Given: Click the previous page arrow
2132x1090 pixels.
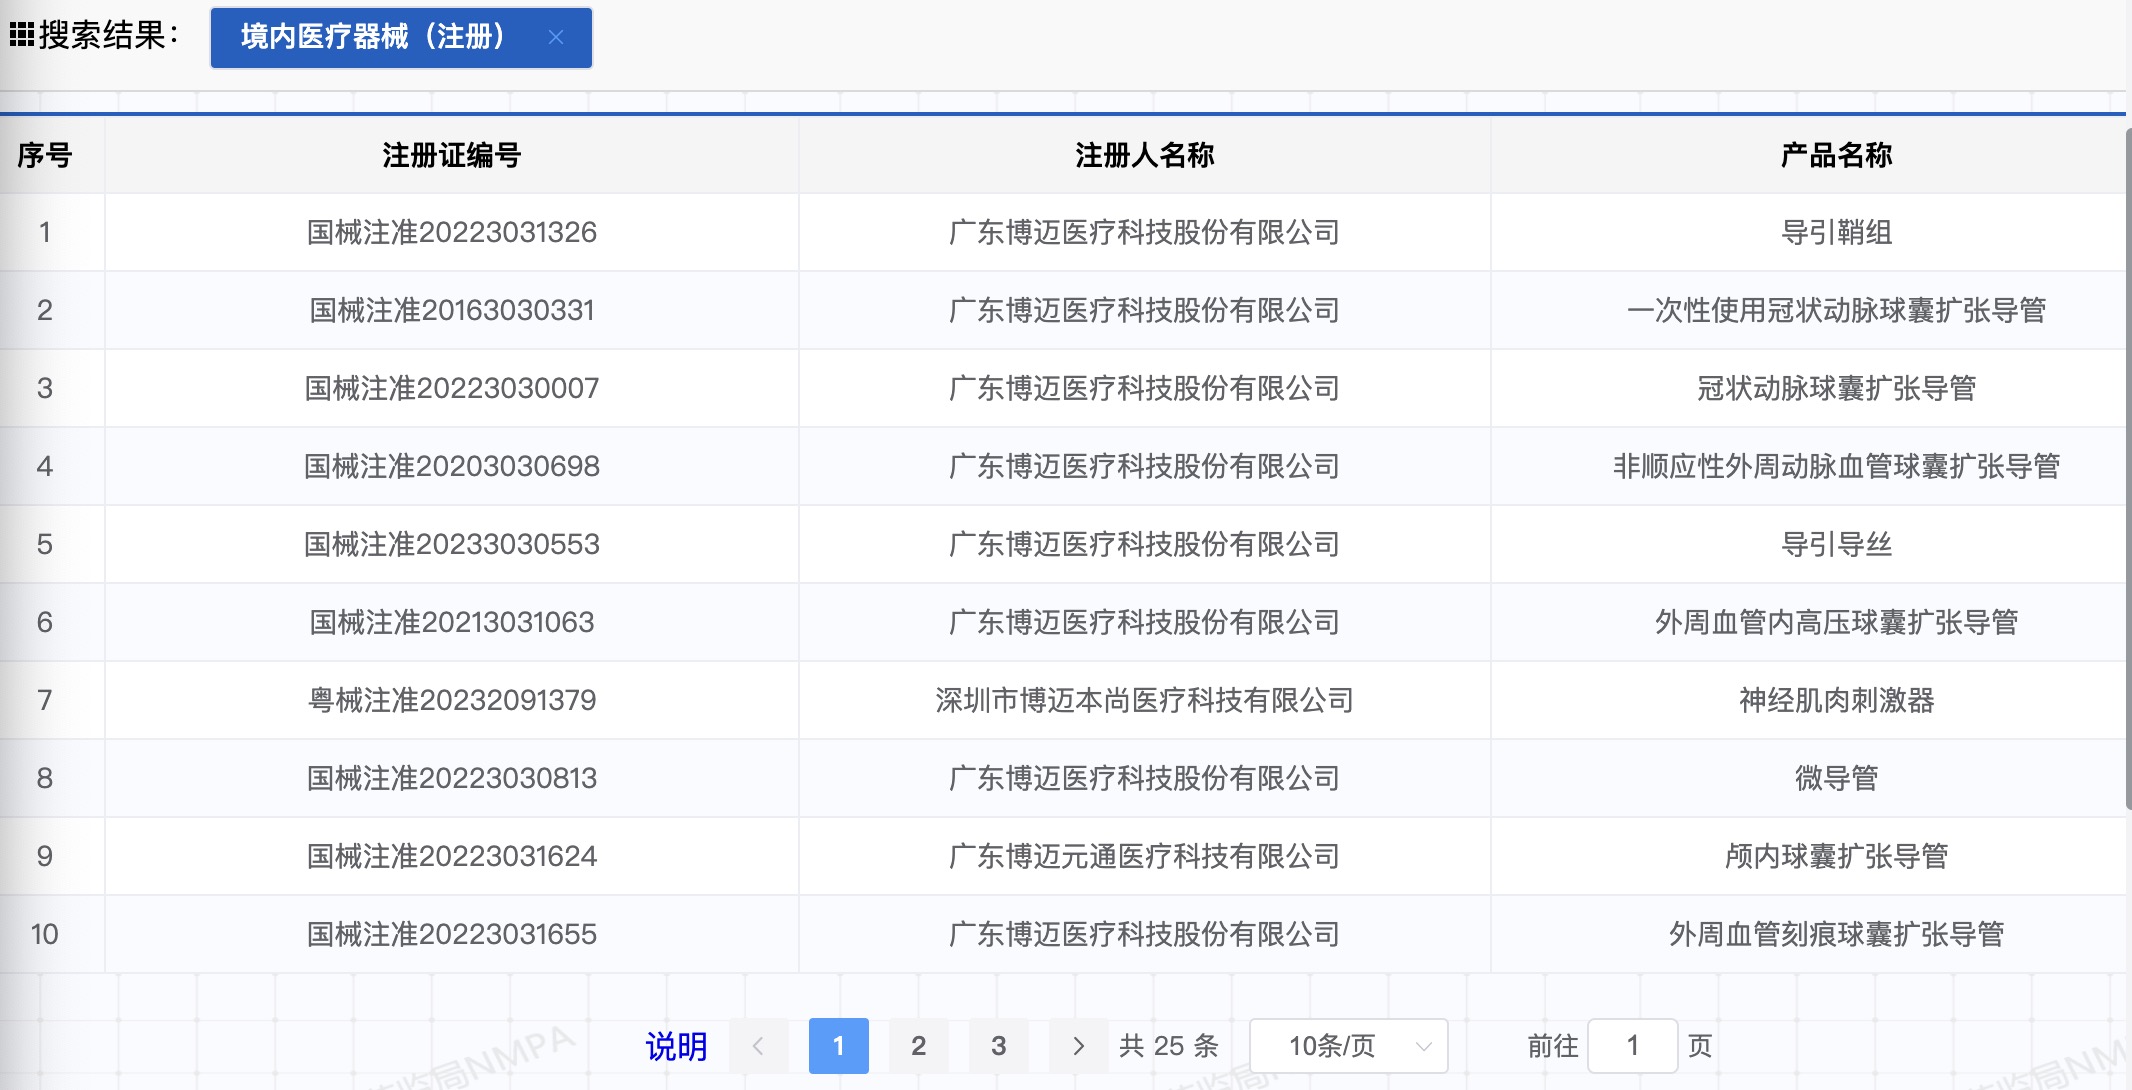Looking at the screenshot, I should pos(758,1046).
